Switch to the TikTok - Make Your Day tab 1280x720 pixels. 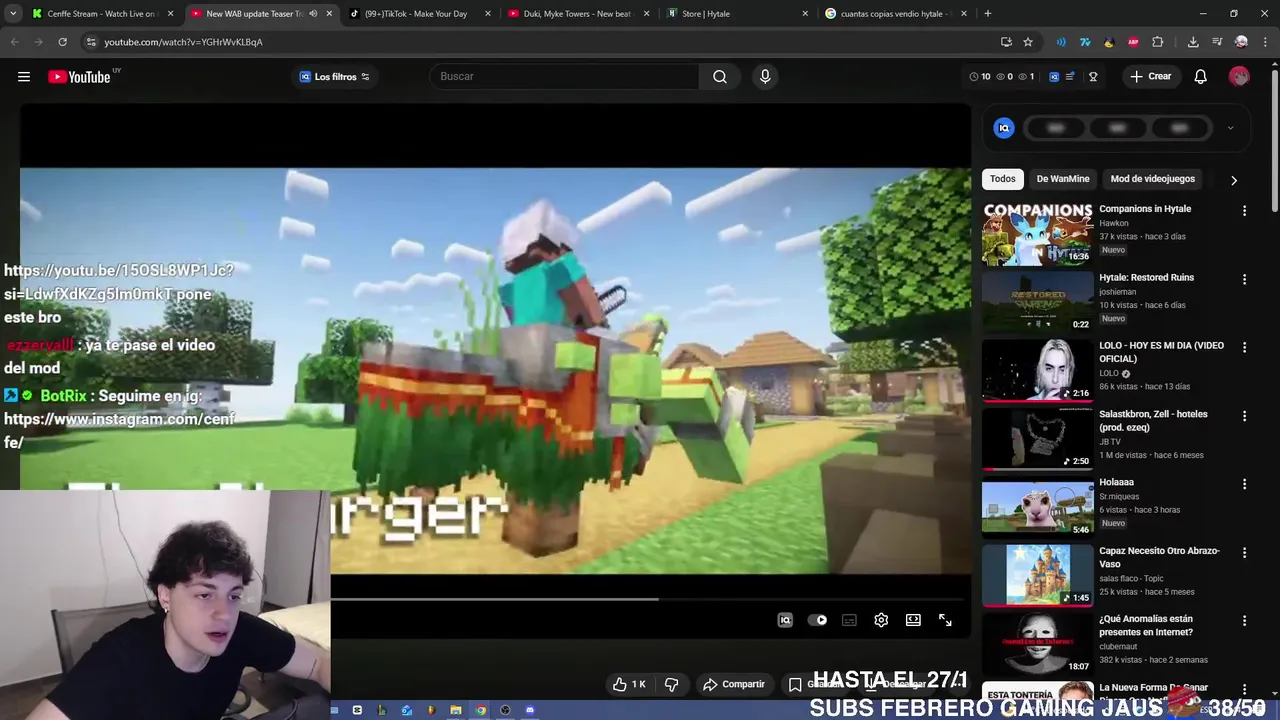420,14
